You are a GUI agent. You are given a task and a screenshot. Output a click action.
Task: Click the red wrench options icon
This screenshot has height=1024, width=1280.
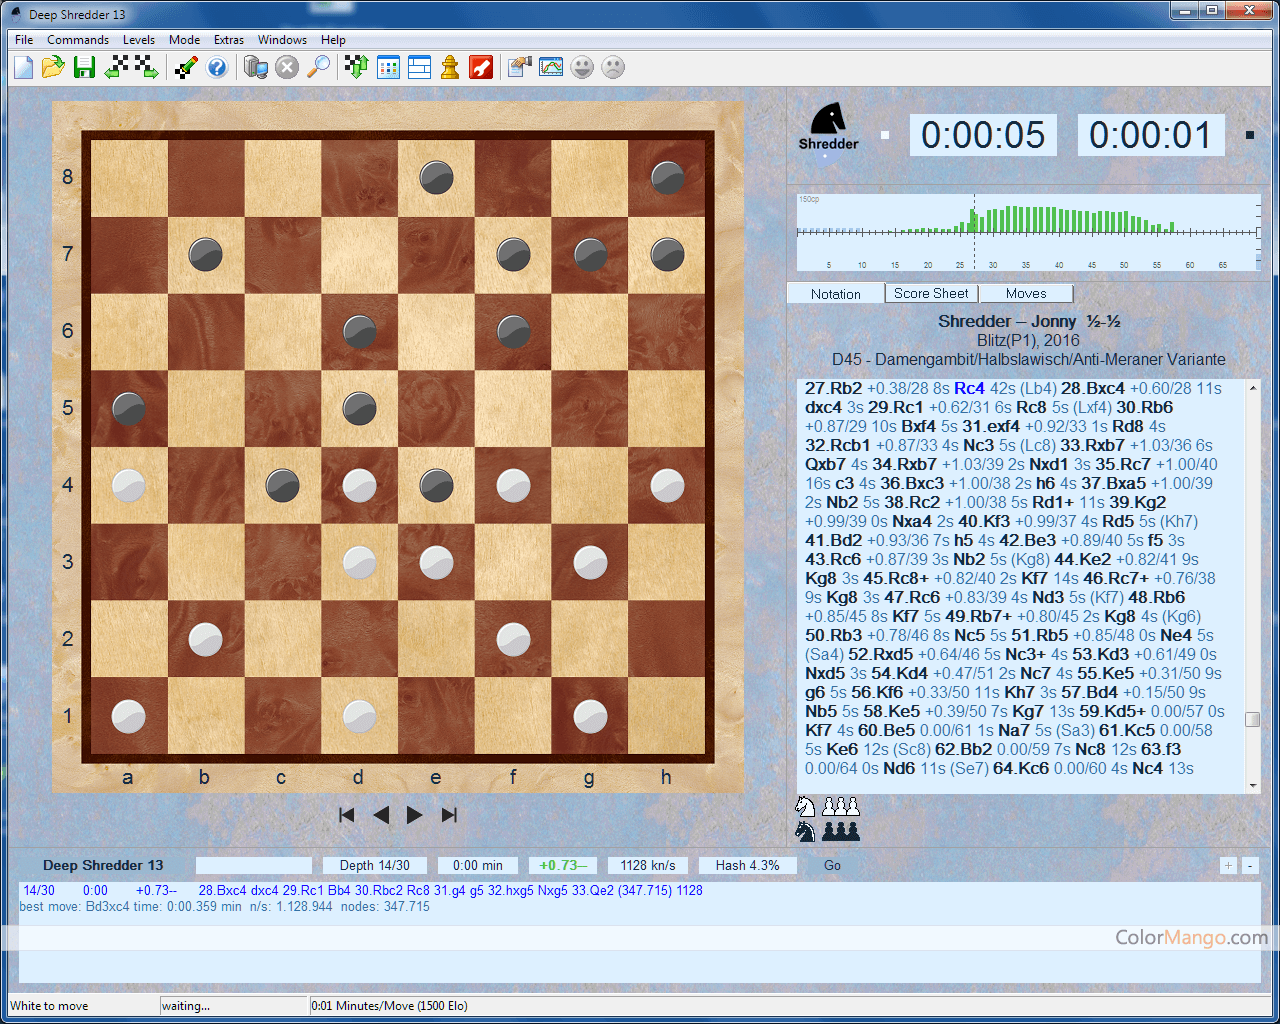[481, 67]
